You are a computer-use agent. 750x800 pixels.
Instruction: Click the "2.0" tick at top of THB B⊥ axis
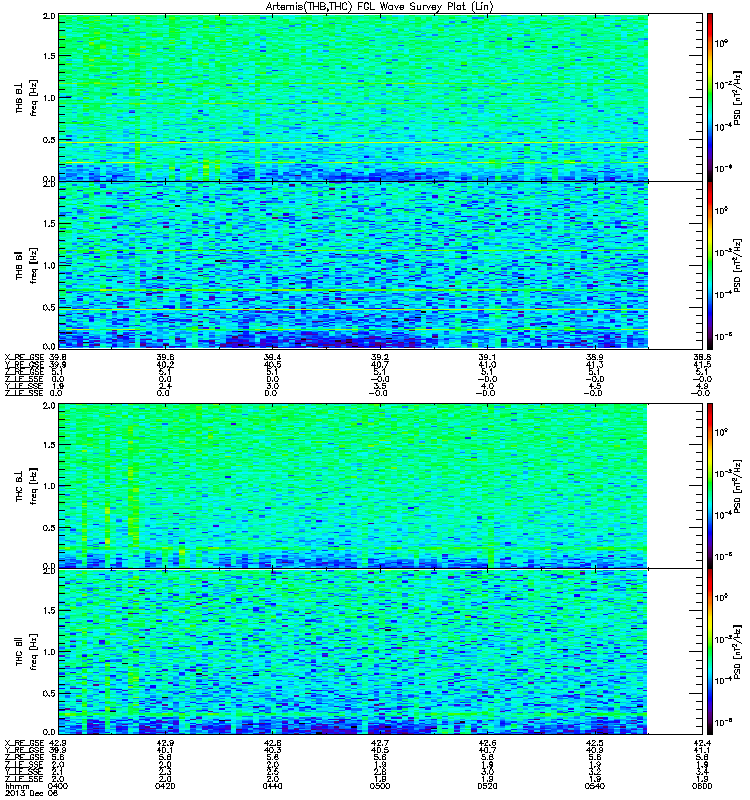(49, 16)
